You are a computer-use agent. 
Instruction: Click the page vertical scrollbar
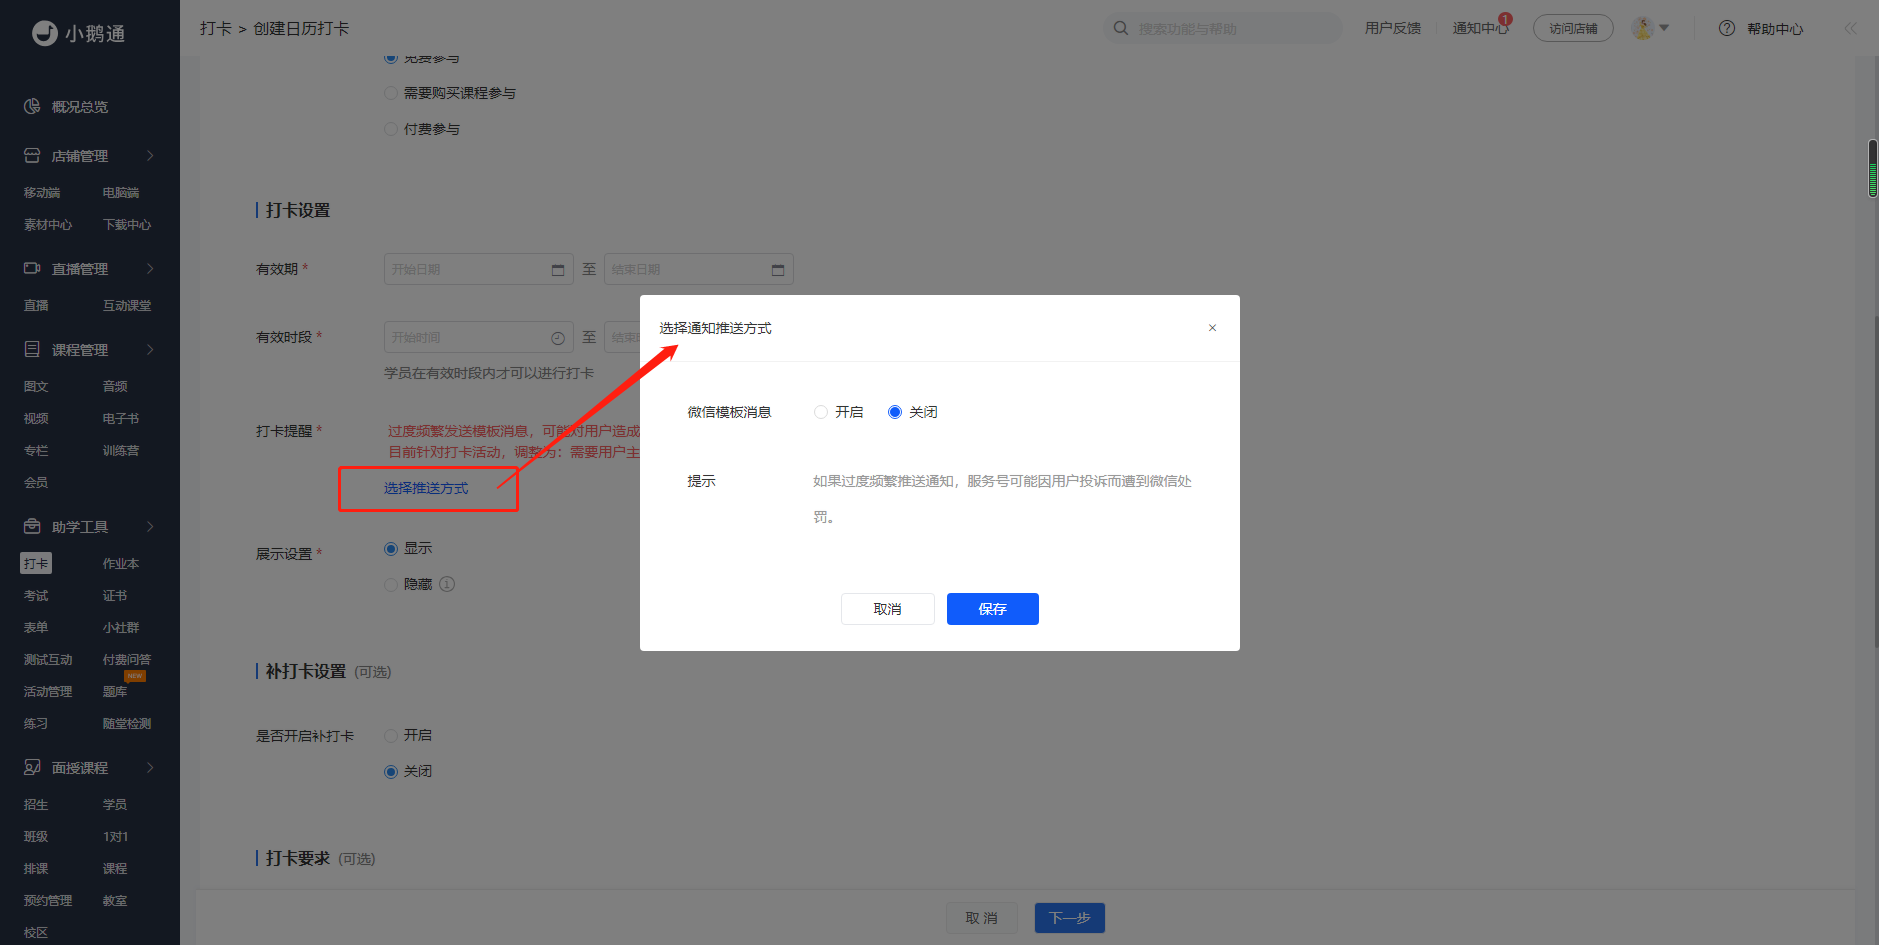(1872, 168)
